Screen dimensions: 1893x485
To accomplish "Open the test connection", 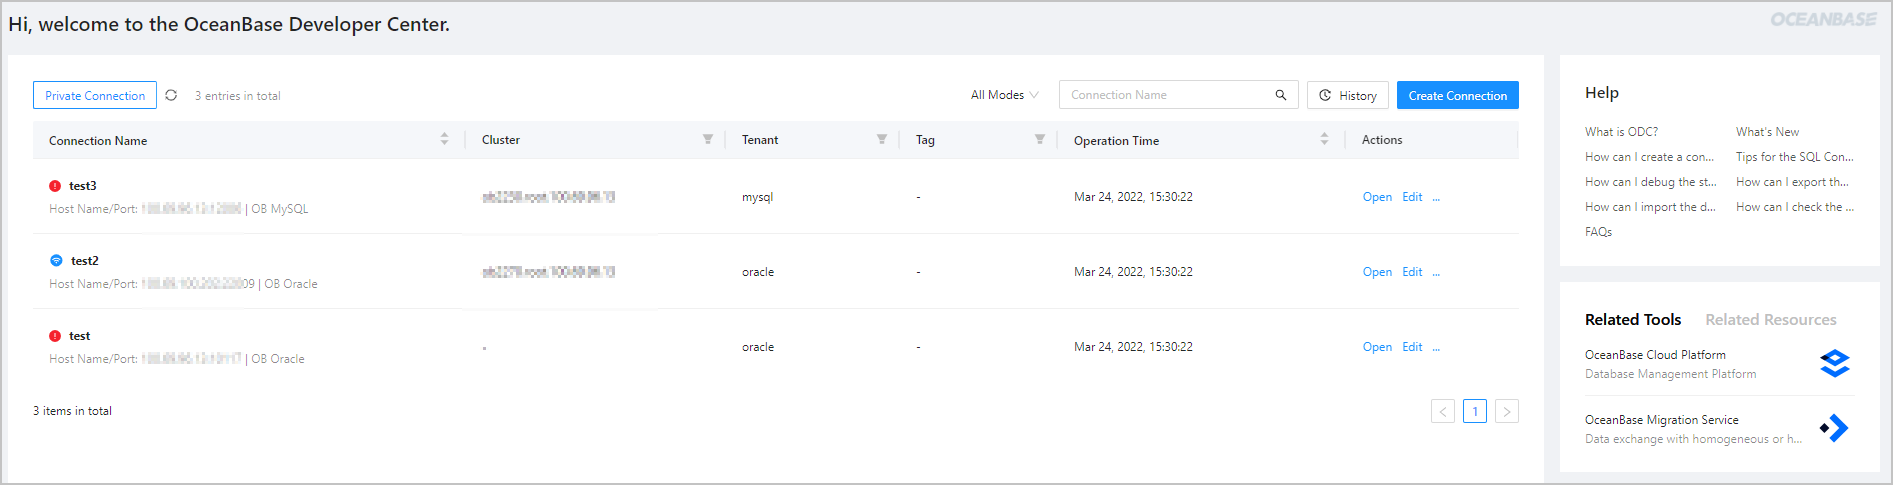I will [1377, 347].
